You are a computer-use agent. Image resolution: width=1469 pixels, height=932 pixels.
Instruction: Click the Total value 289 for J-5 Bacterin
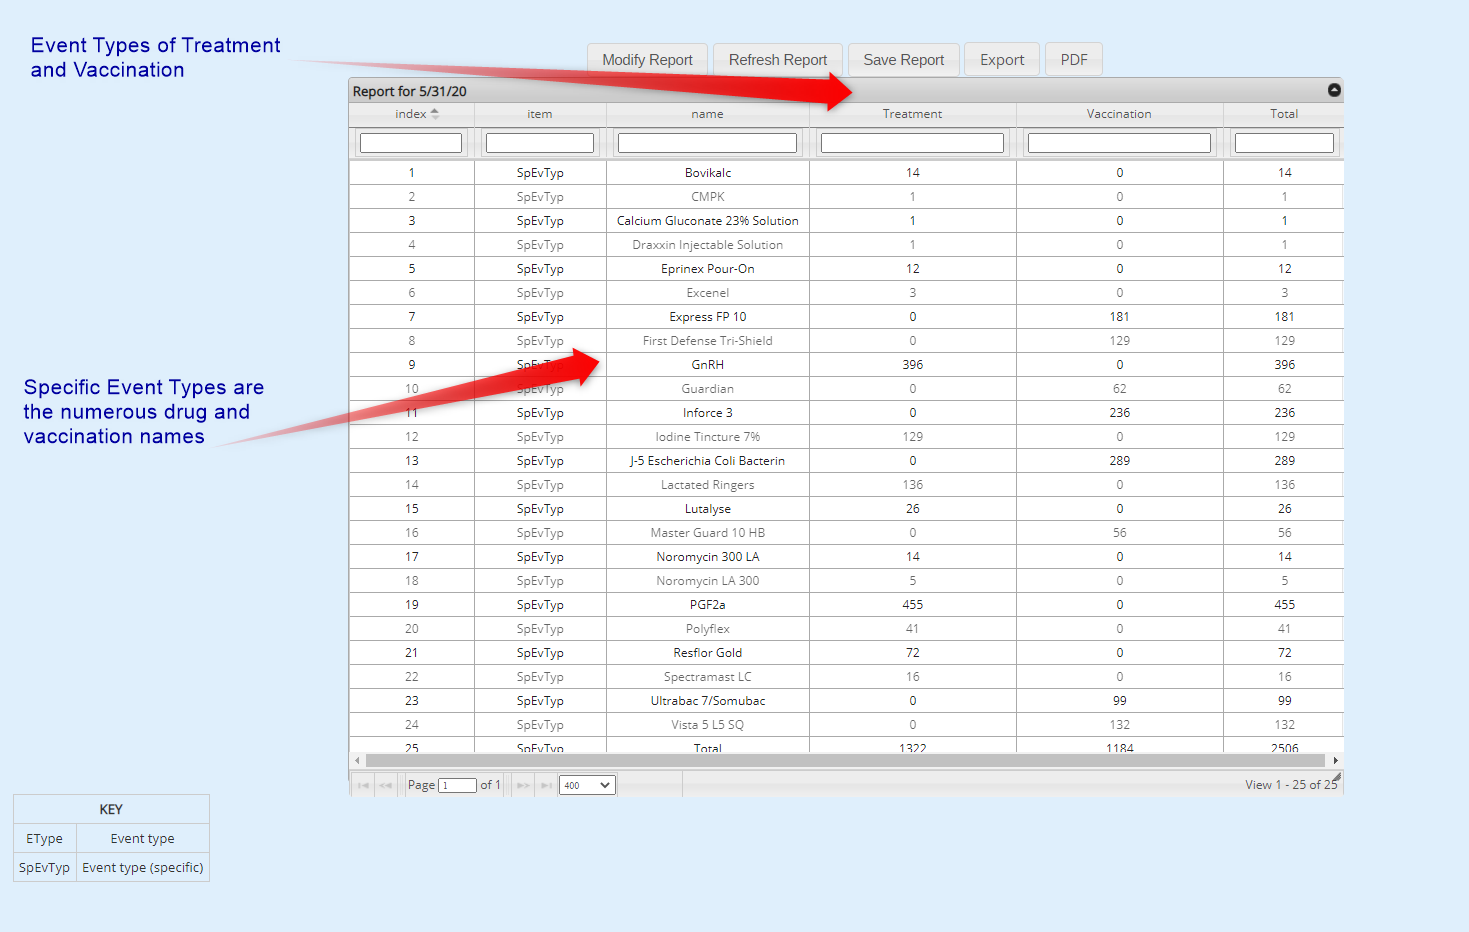click(1284, 461)
